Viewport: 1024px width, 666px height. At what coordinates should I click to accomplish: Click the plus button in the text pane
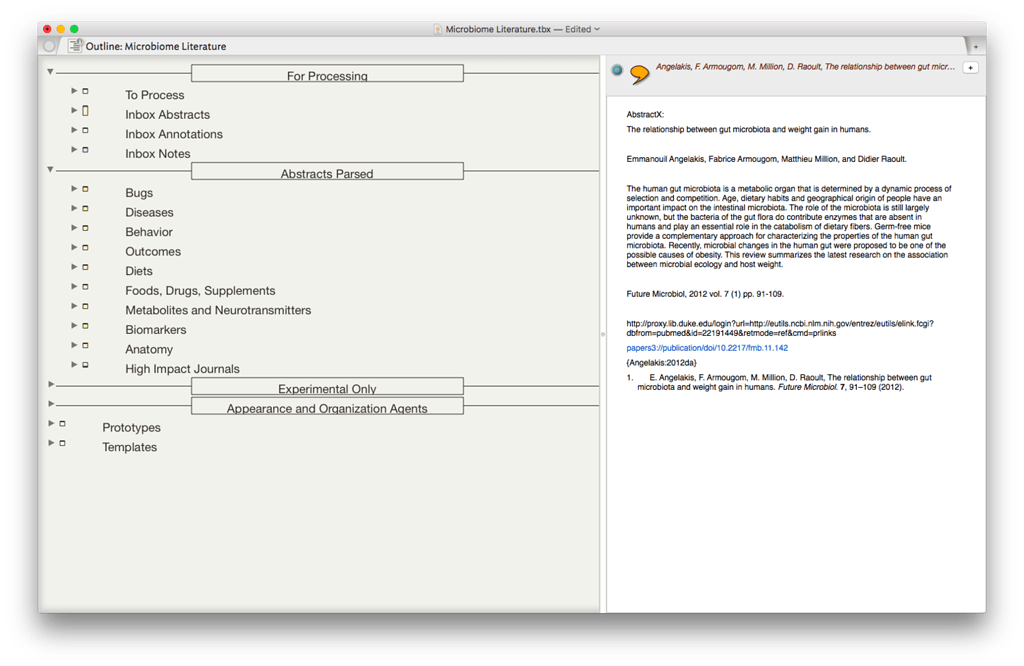pyautogui.click(x=971, y=67)
